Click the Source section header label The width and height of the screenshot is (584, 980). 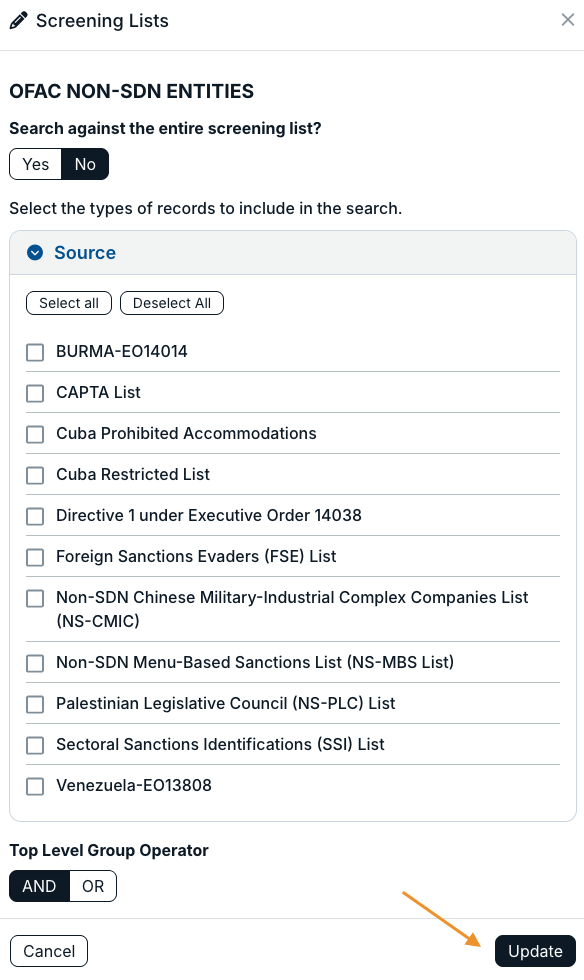coord(85,252)
